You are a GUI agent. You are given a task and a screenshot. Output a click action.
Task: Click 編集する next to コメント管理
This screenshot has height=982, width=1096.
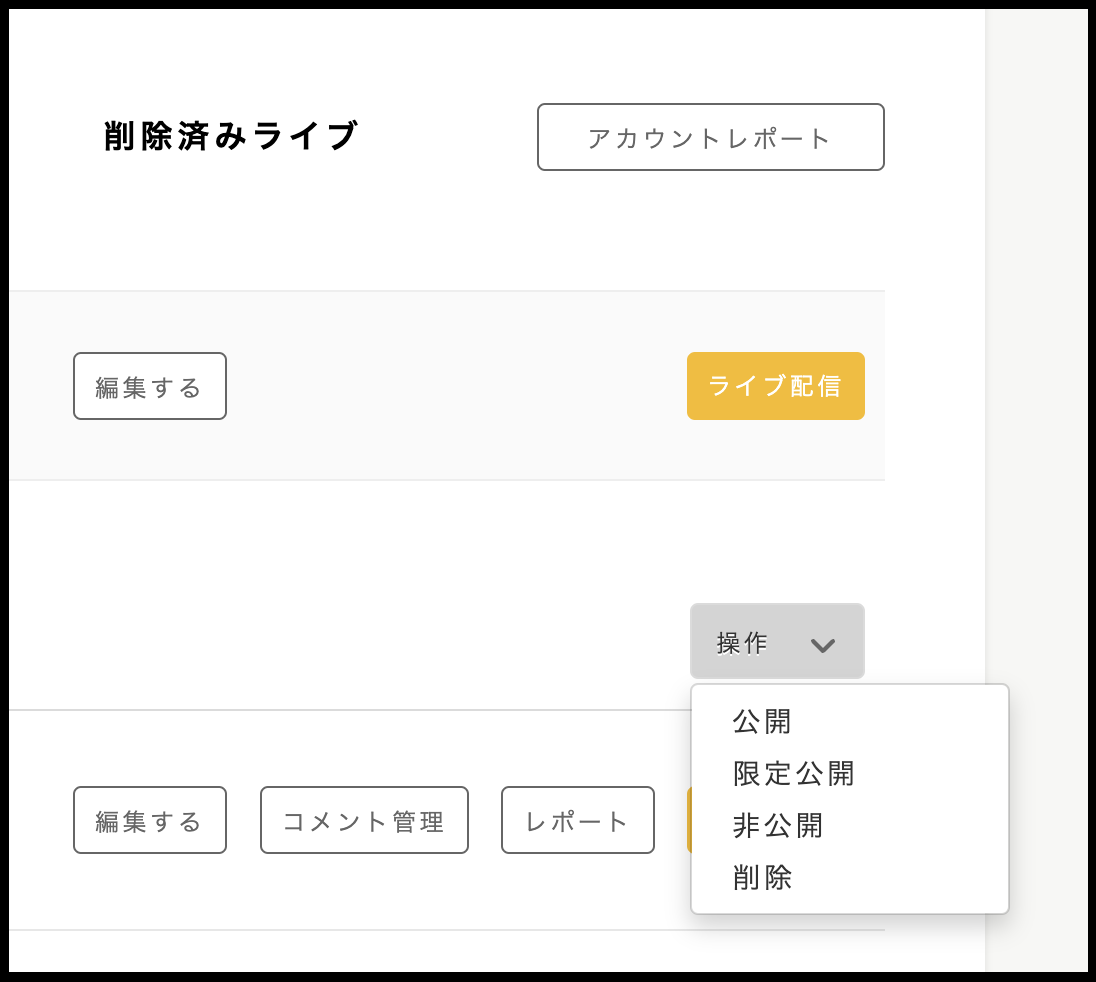click(149, 820)
